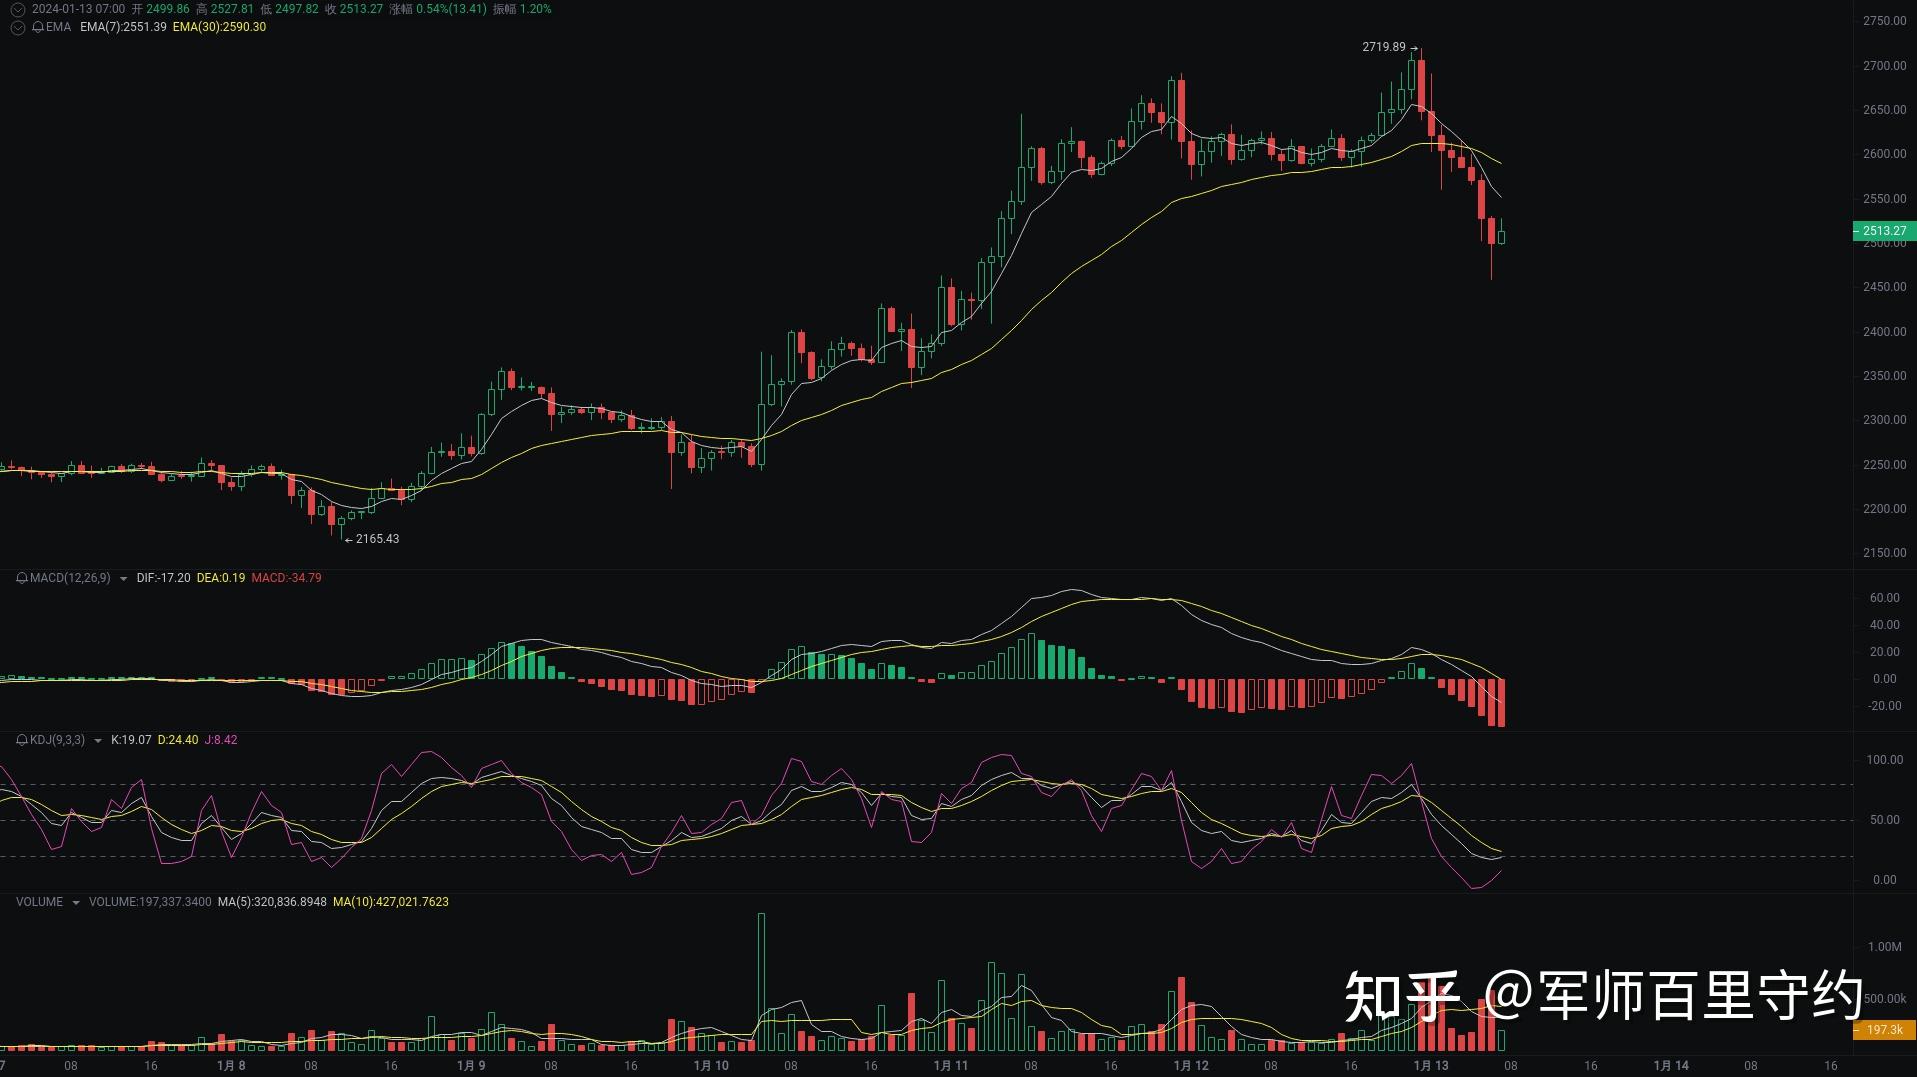The width and height of the screenshot is (1917, 1077).
Task: Click the 2750.00 price axis label
Action: click(1885, 21)
